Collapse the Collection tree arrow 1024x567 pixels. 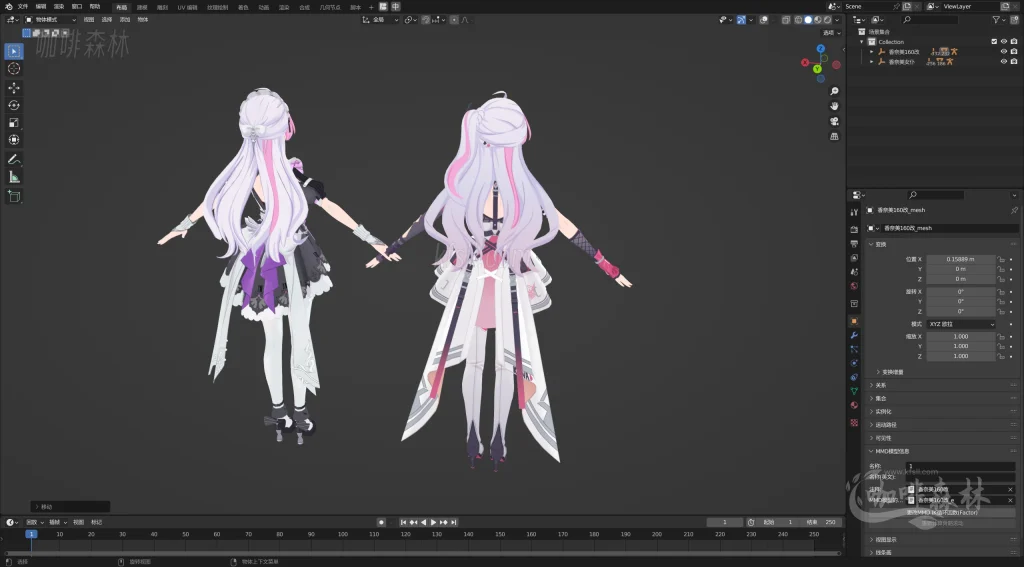point(862,41)
